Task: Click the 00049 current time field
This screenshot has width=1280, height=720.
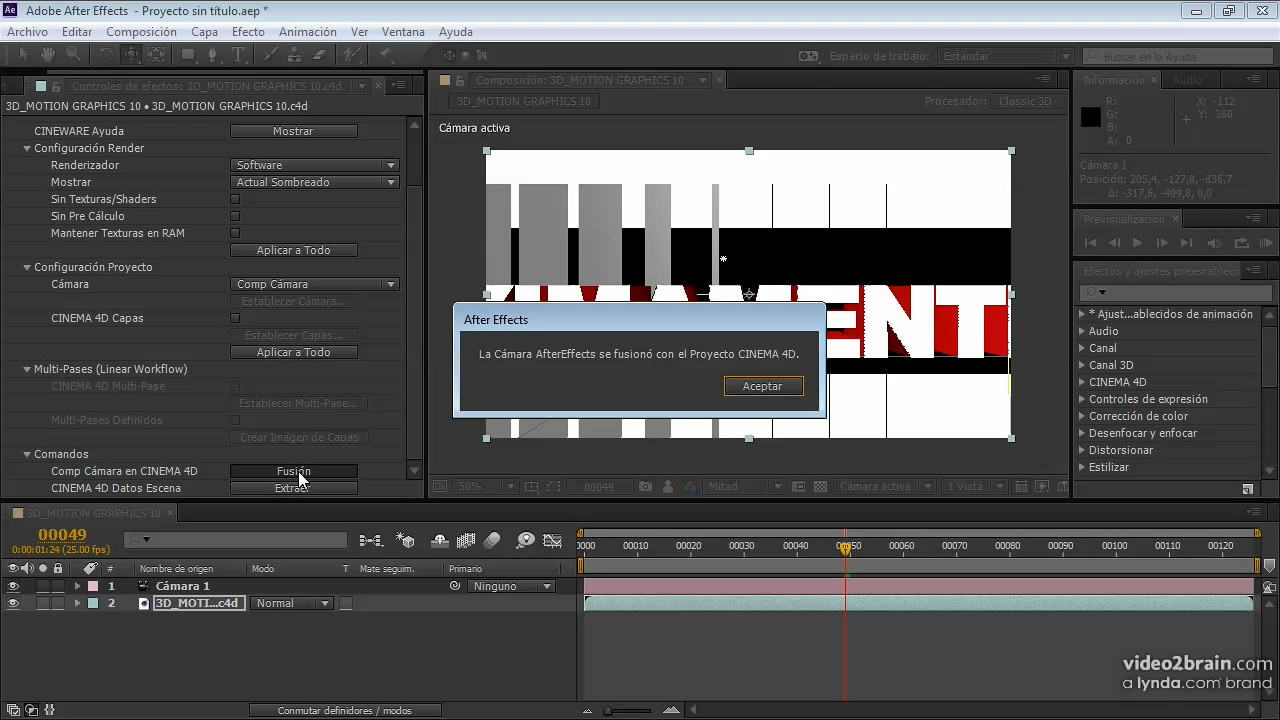Action: point(62,535)
